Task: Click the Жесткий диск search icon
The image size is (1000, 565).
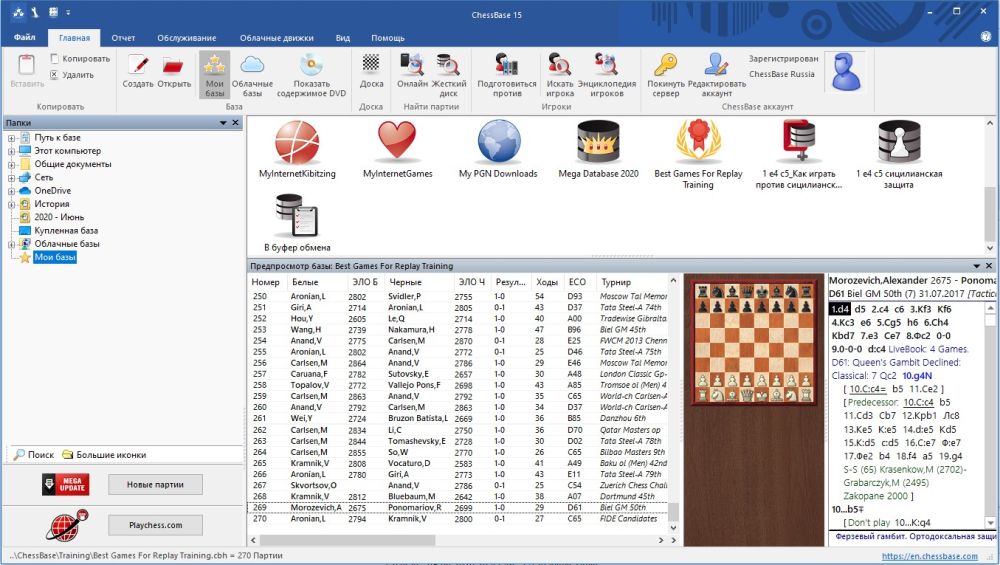Action: (448, 65)
